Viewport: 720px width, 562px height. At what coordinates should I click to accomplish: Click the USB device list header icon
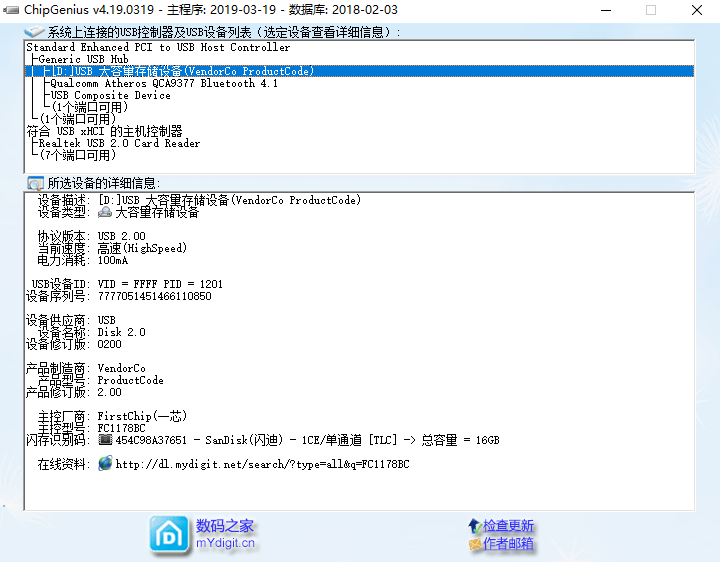click(34, 32)
